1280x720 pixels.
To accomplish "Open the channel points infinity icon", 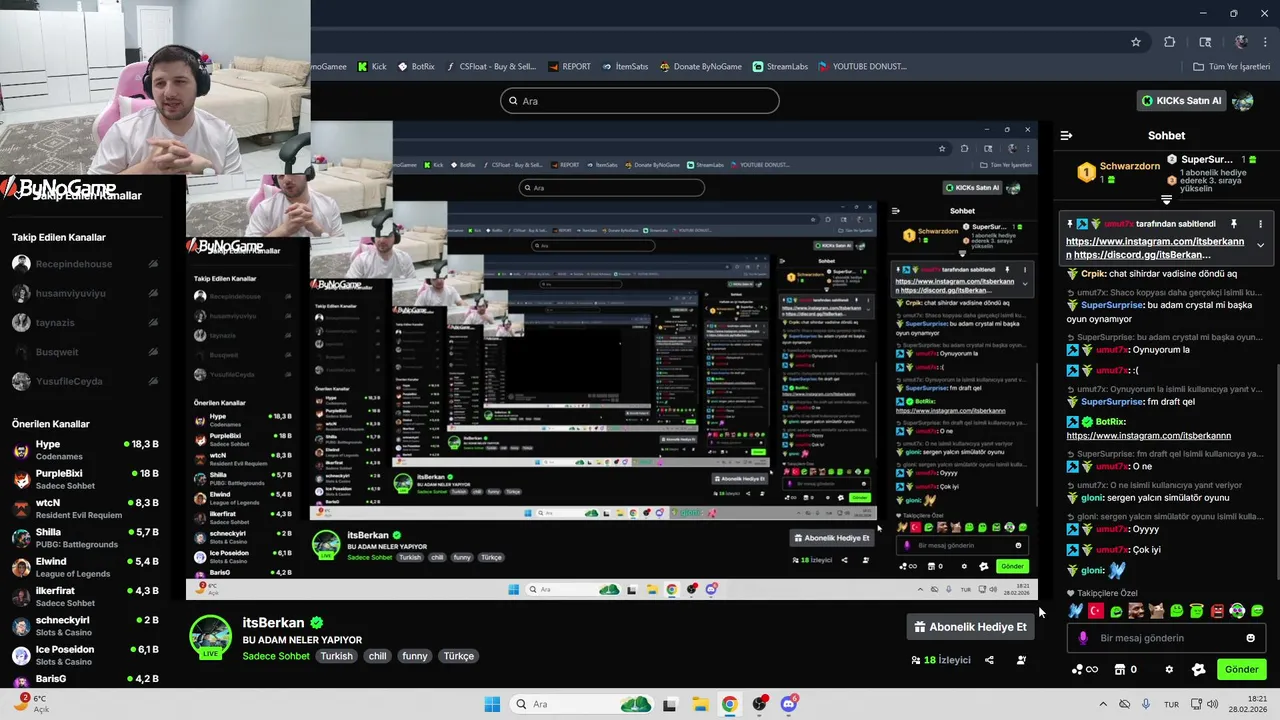I will (x=1085, y=669).
